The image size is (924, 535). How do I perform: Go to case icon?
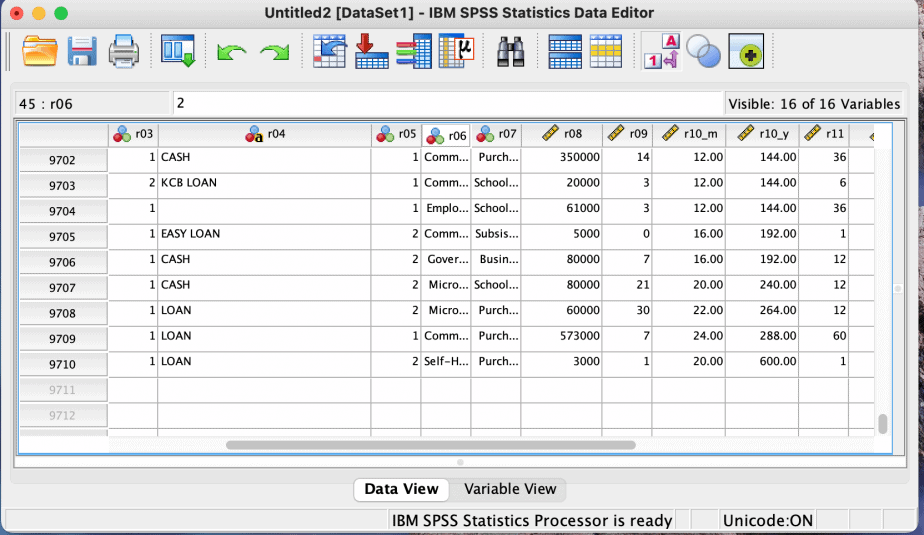tap(329, 51)
